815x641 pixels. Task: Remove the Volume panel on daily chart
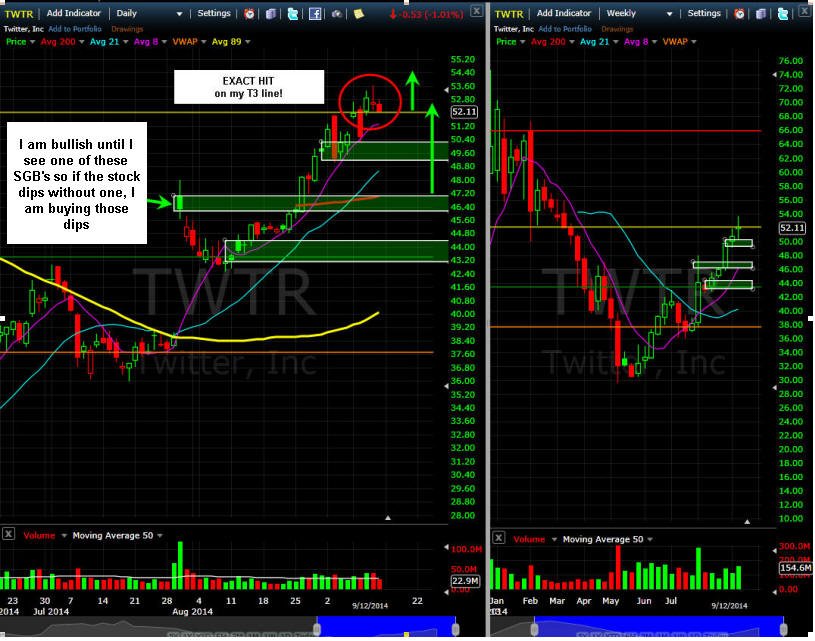(x=8, y=534)
